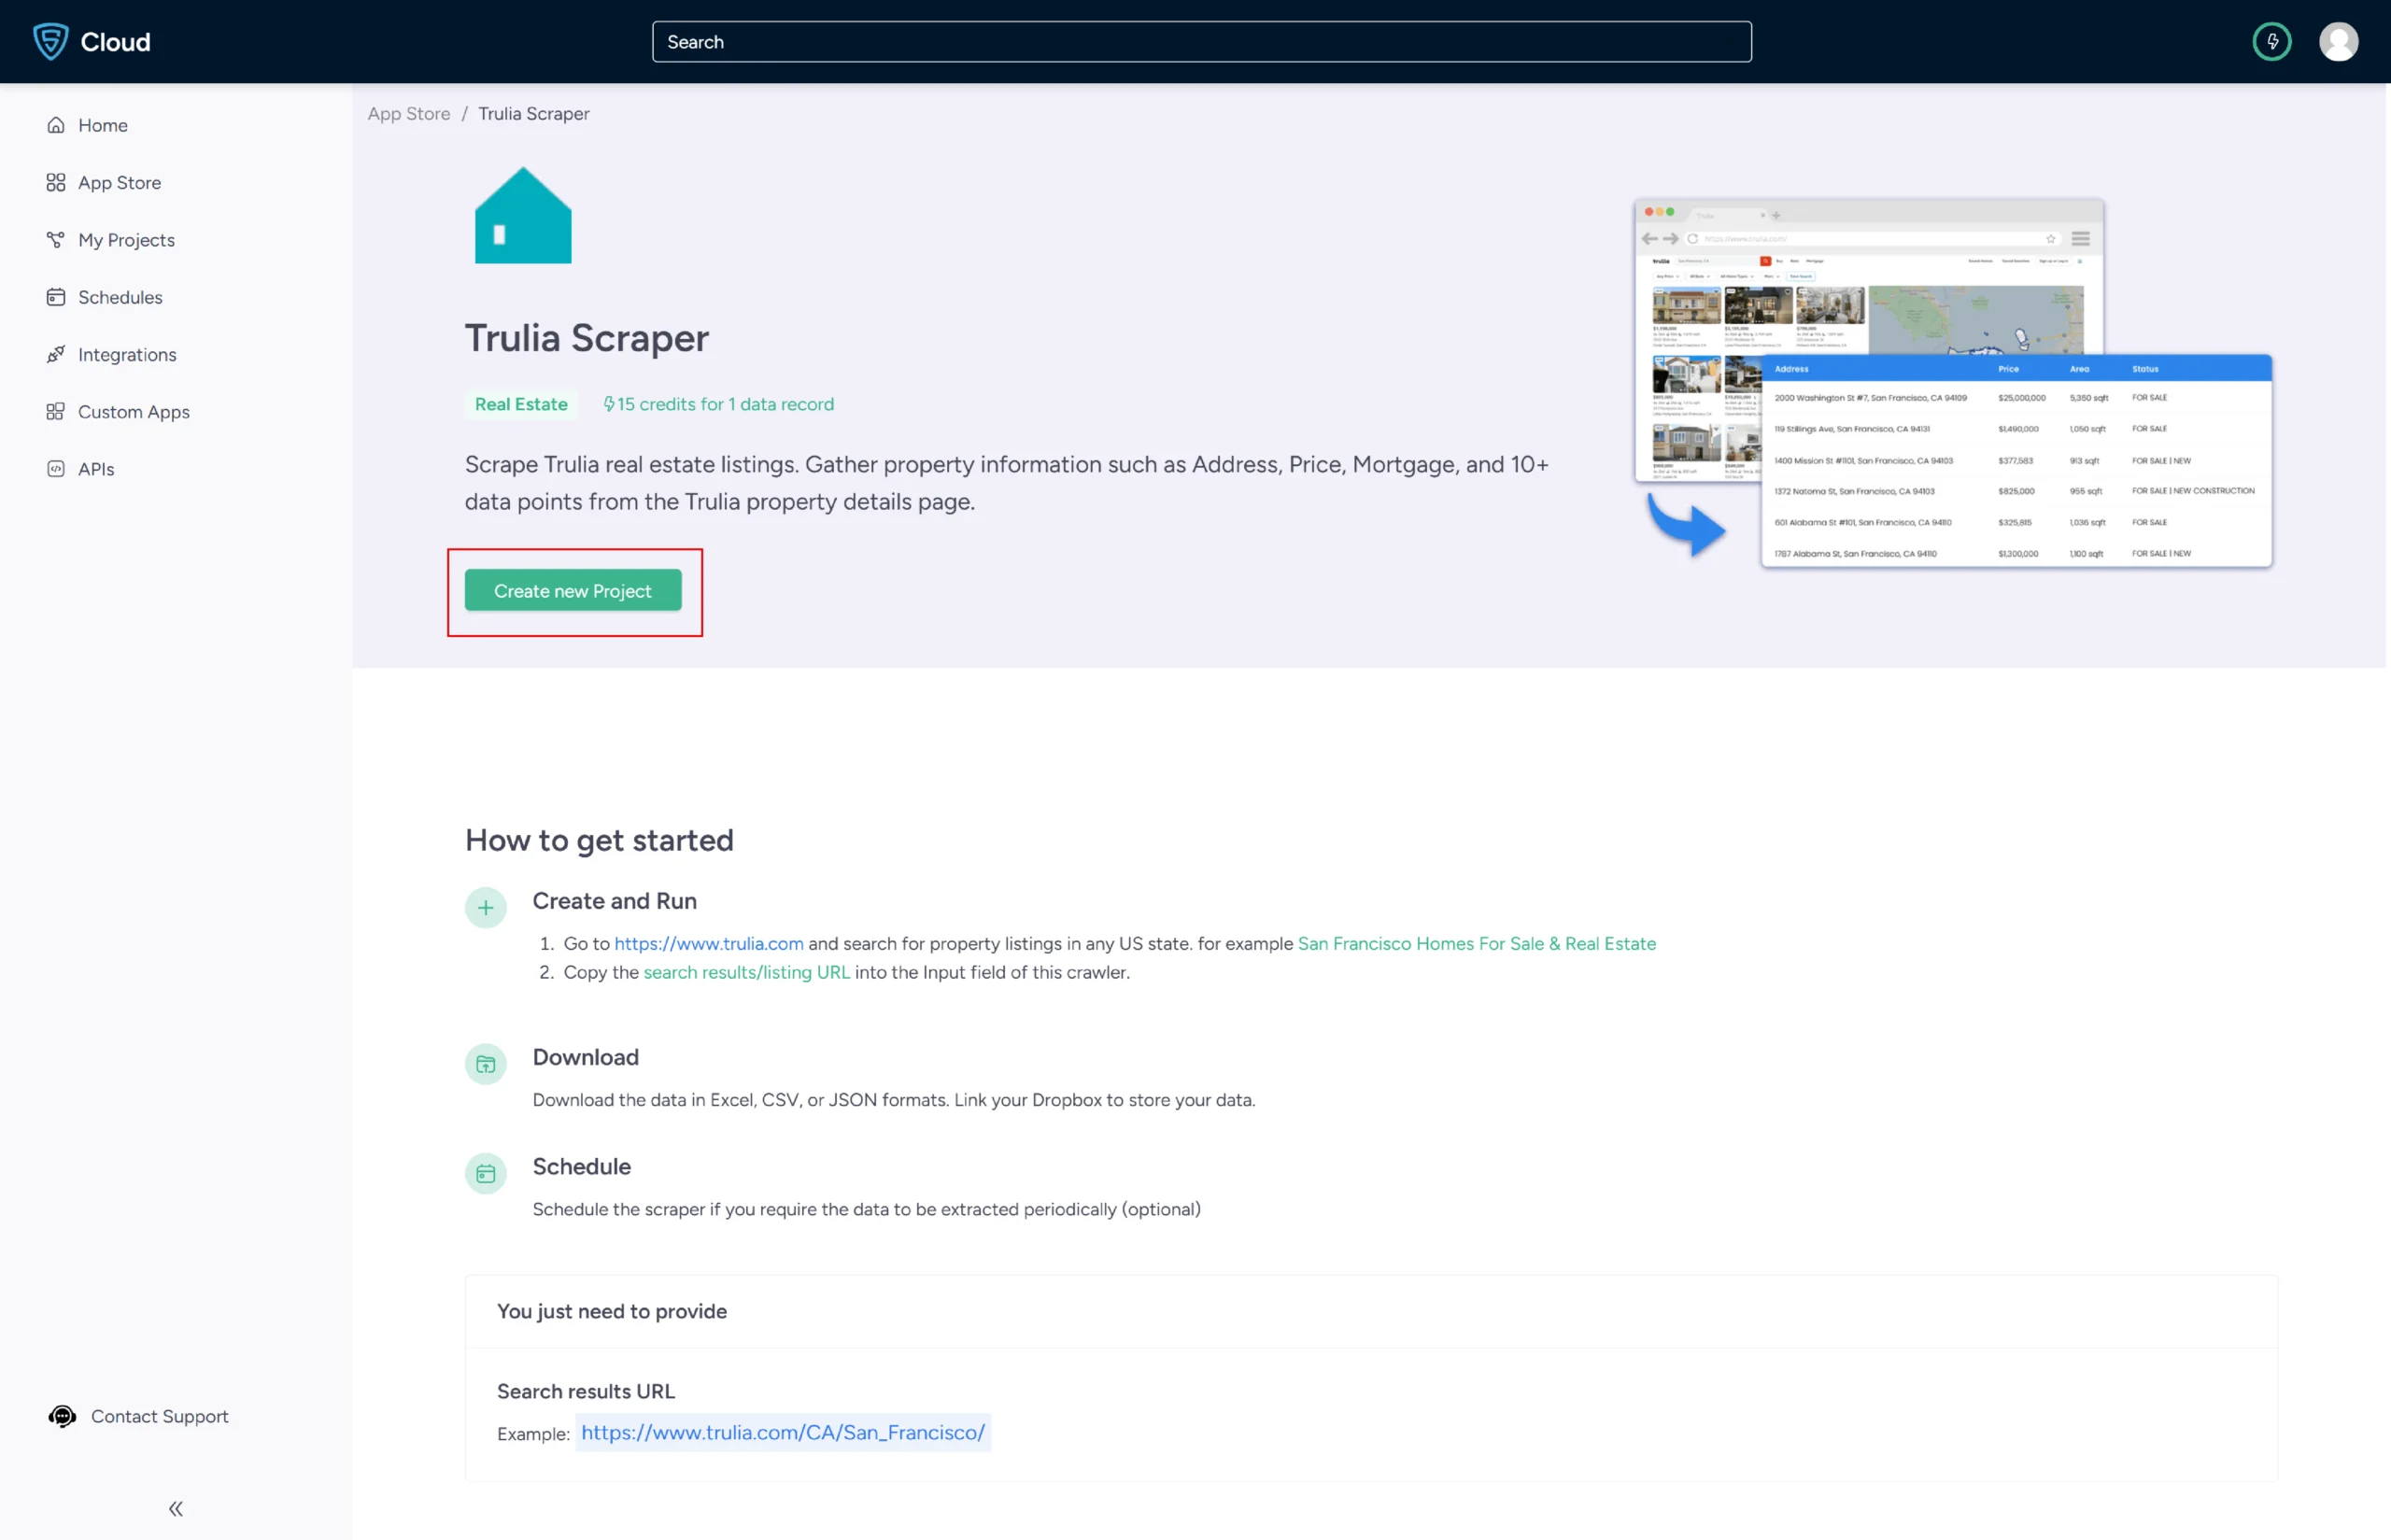Click the Home icon in sidebar
The image size is (2391, 1540).
point(56,125)
